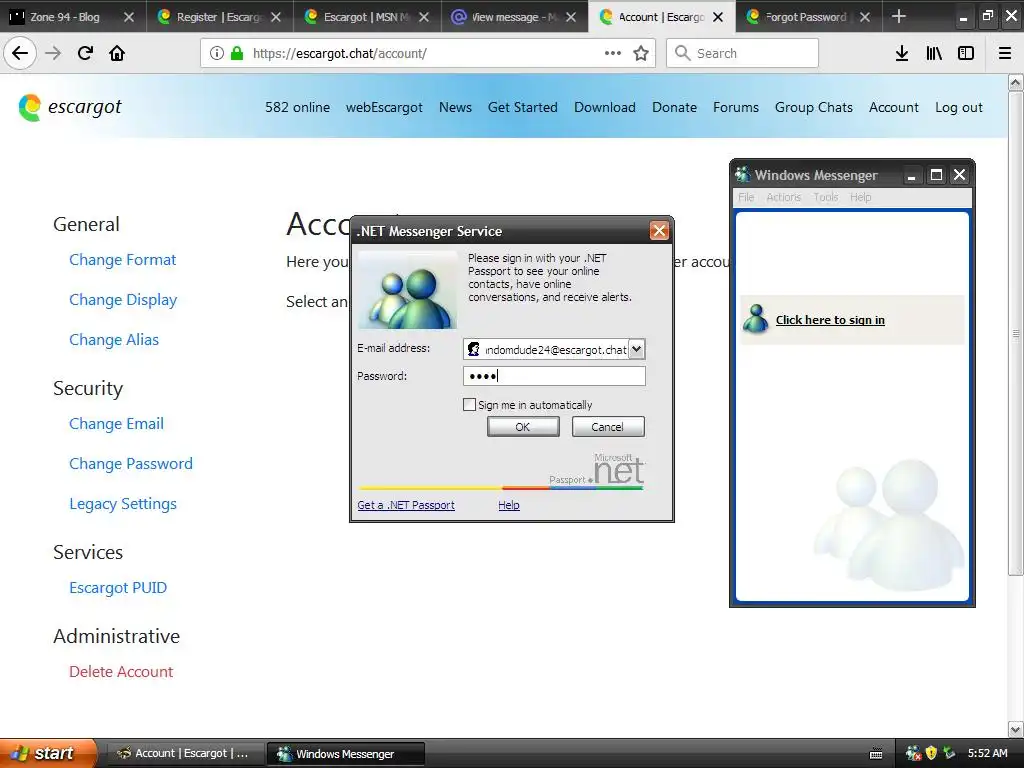
Task: Open Change Alias link
Action: [x=114, y=340]
